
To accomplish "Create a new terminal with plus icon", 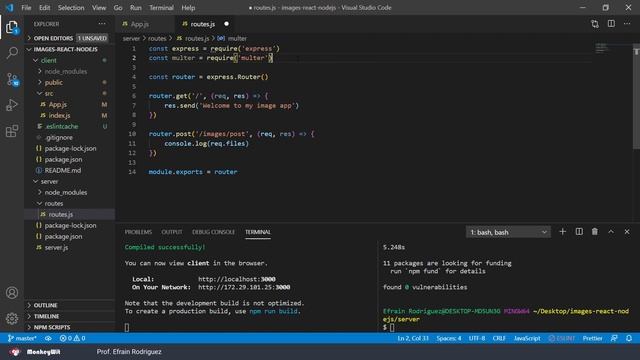I will coord(562,232).
